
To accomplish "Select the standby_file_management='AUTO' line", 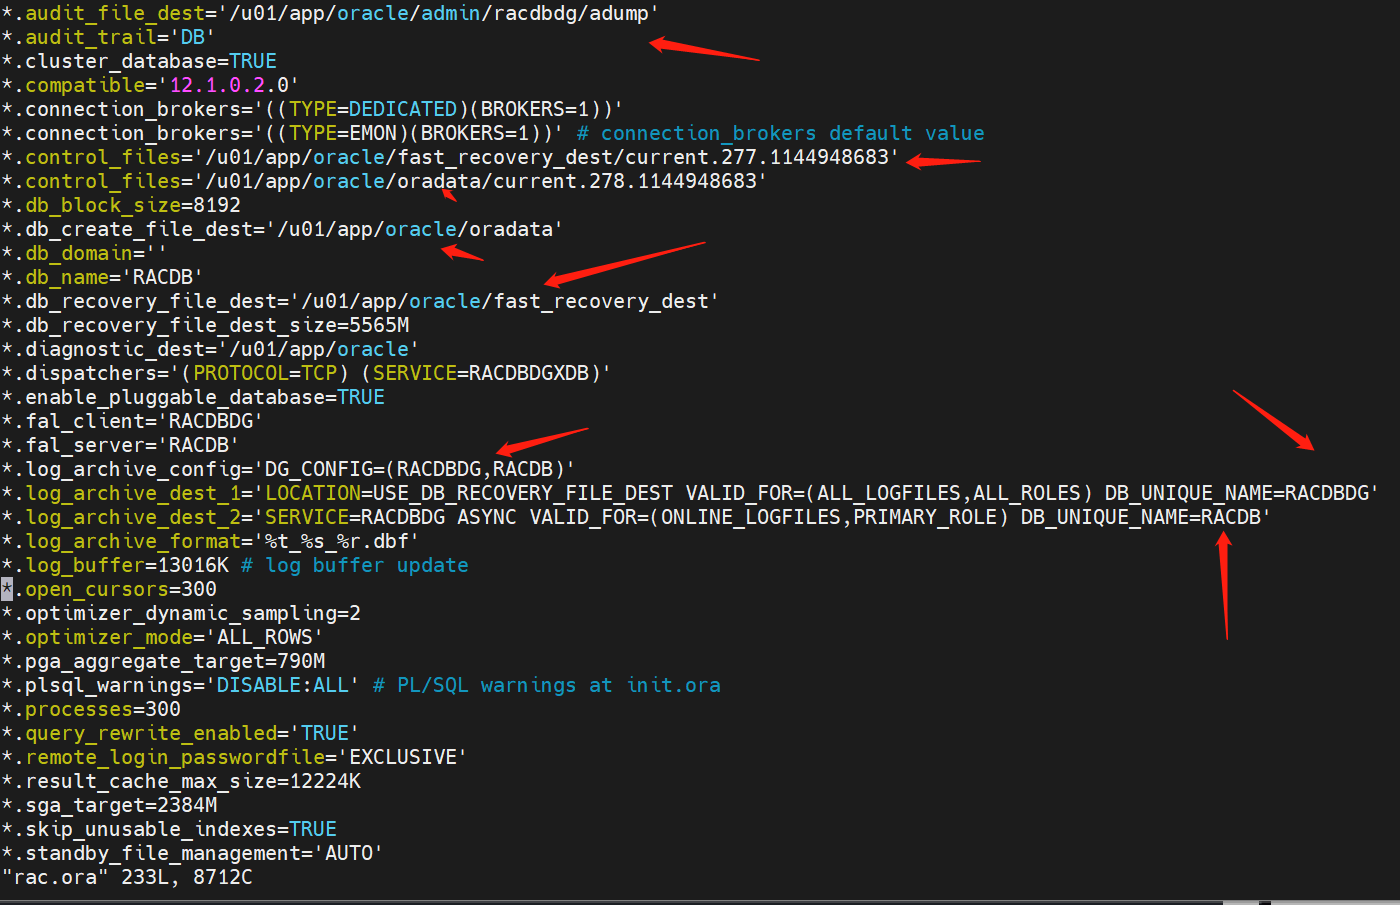I will (x=192, y=853).
